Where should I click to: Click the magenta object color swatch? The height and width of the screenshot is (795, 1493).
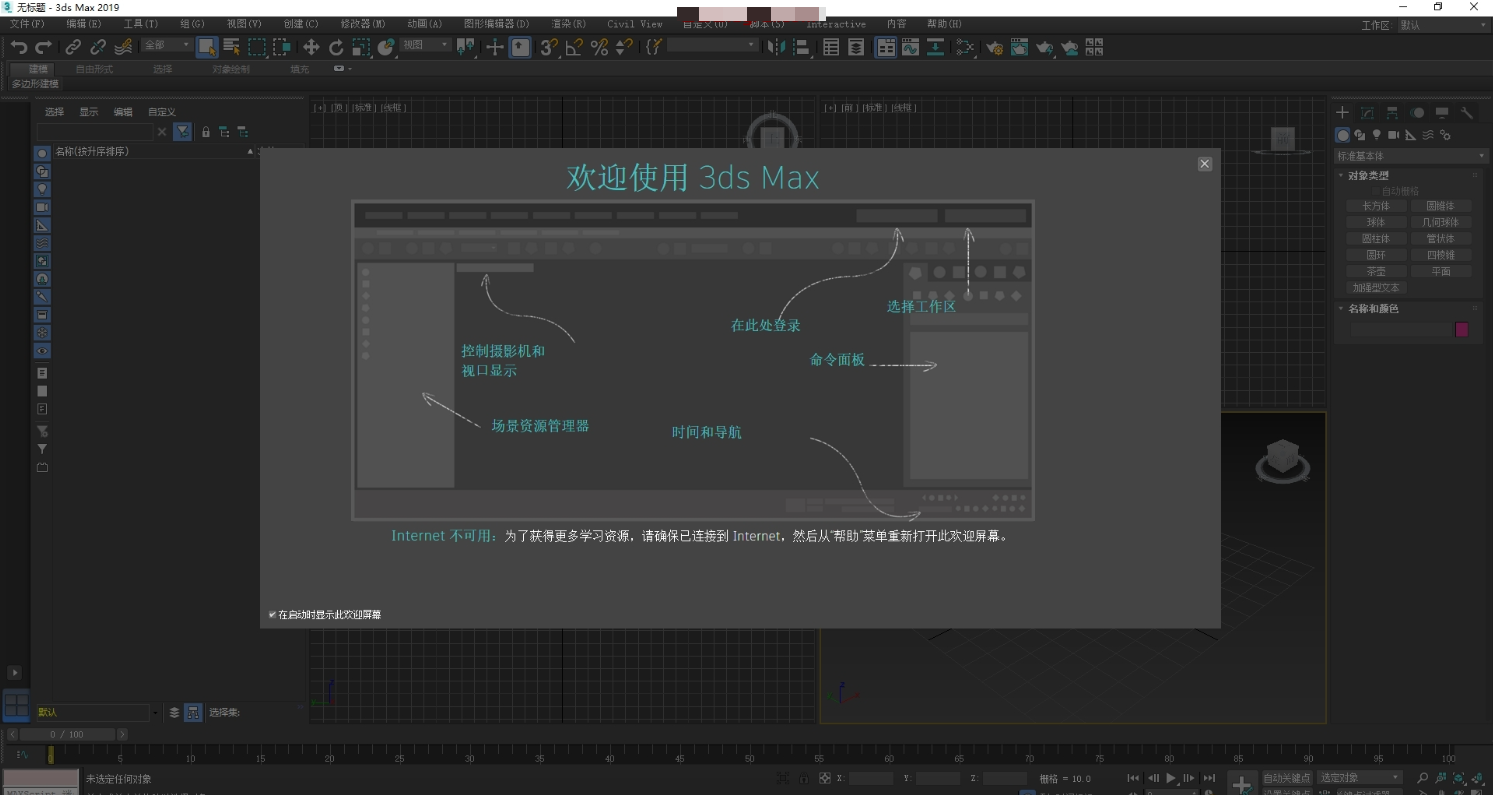click(x=1462, y=329)
